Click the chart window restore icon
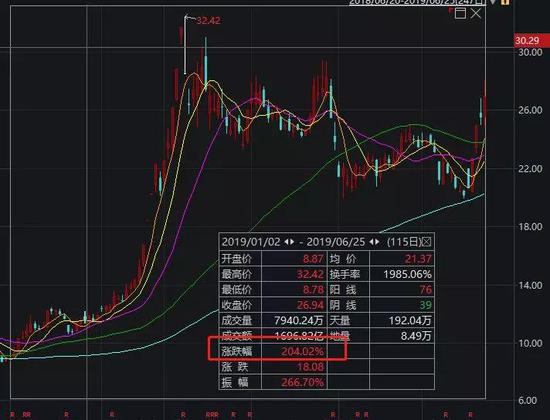 coord(460,13)
